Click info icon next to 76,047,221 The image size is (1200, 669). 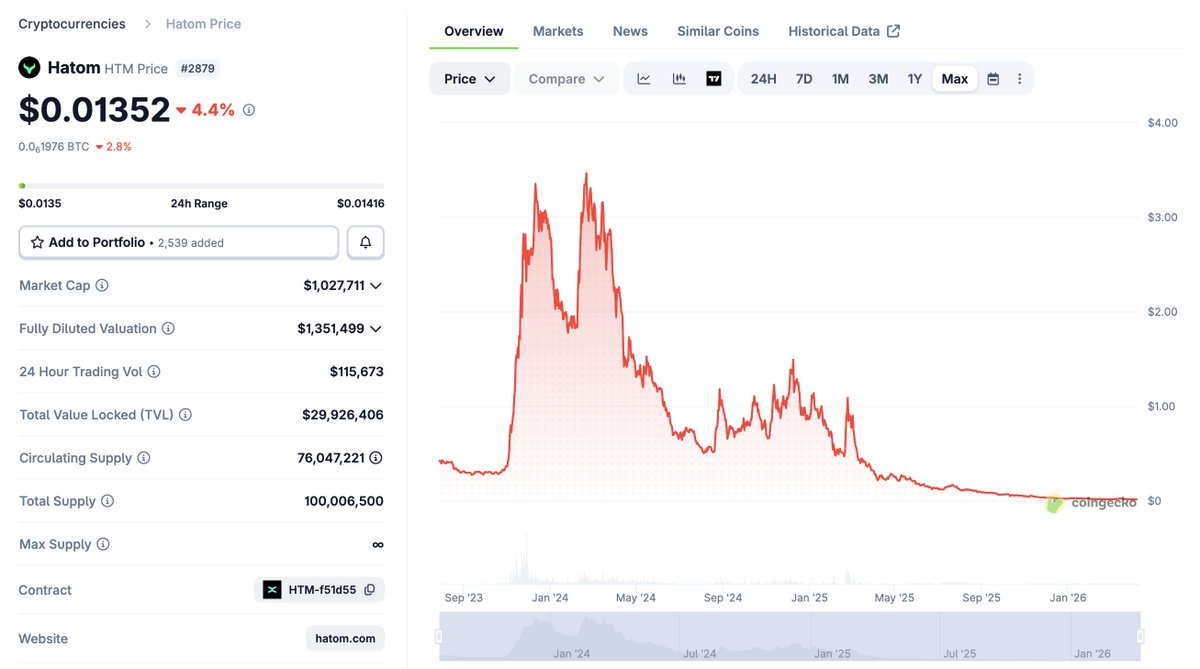click(x=376, y=458)
